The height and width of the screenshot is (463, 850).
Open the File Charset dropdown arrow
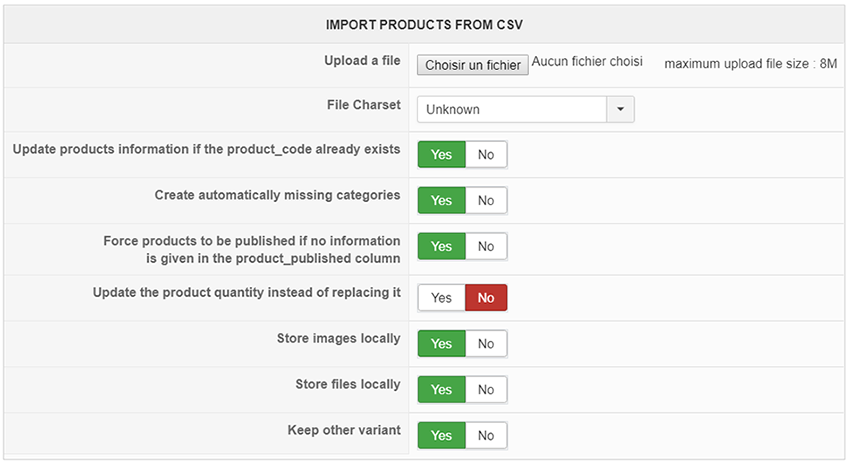pos(620,110)
